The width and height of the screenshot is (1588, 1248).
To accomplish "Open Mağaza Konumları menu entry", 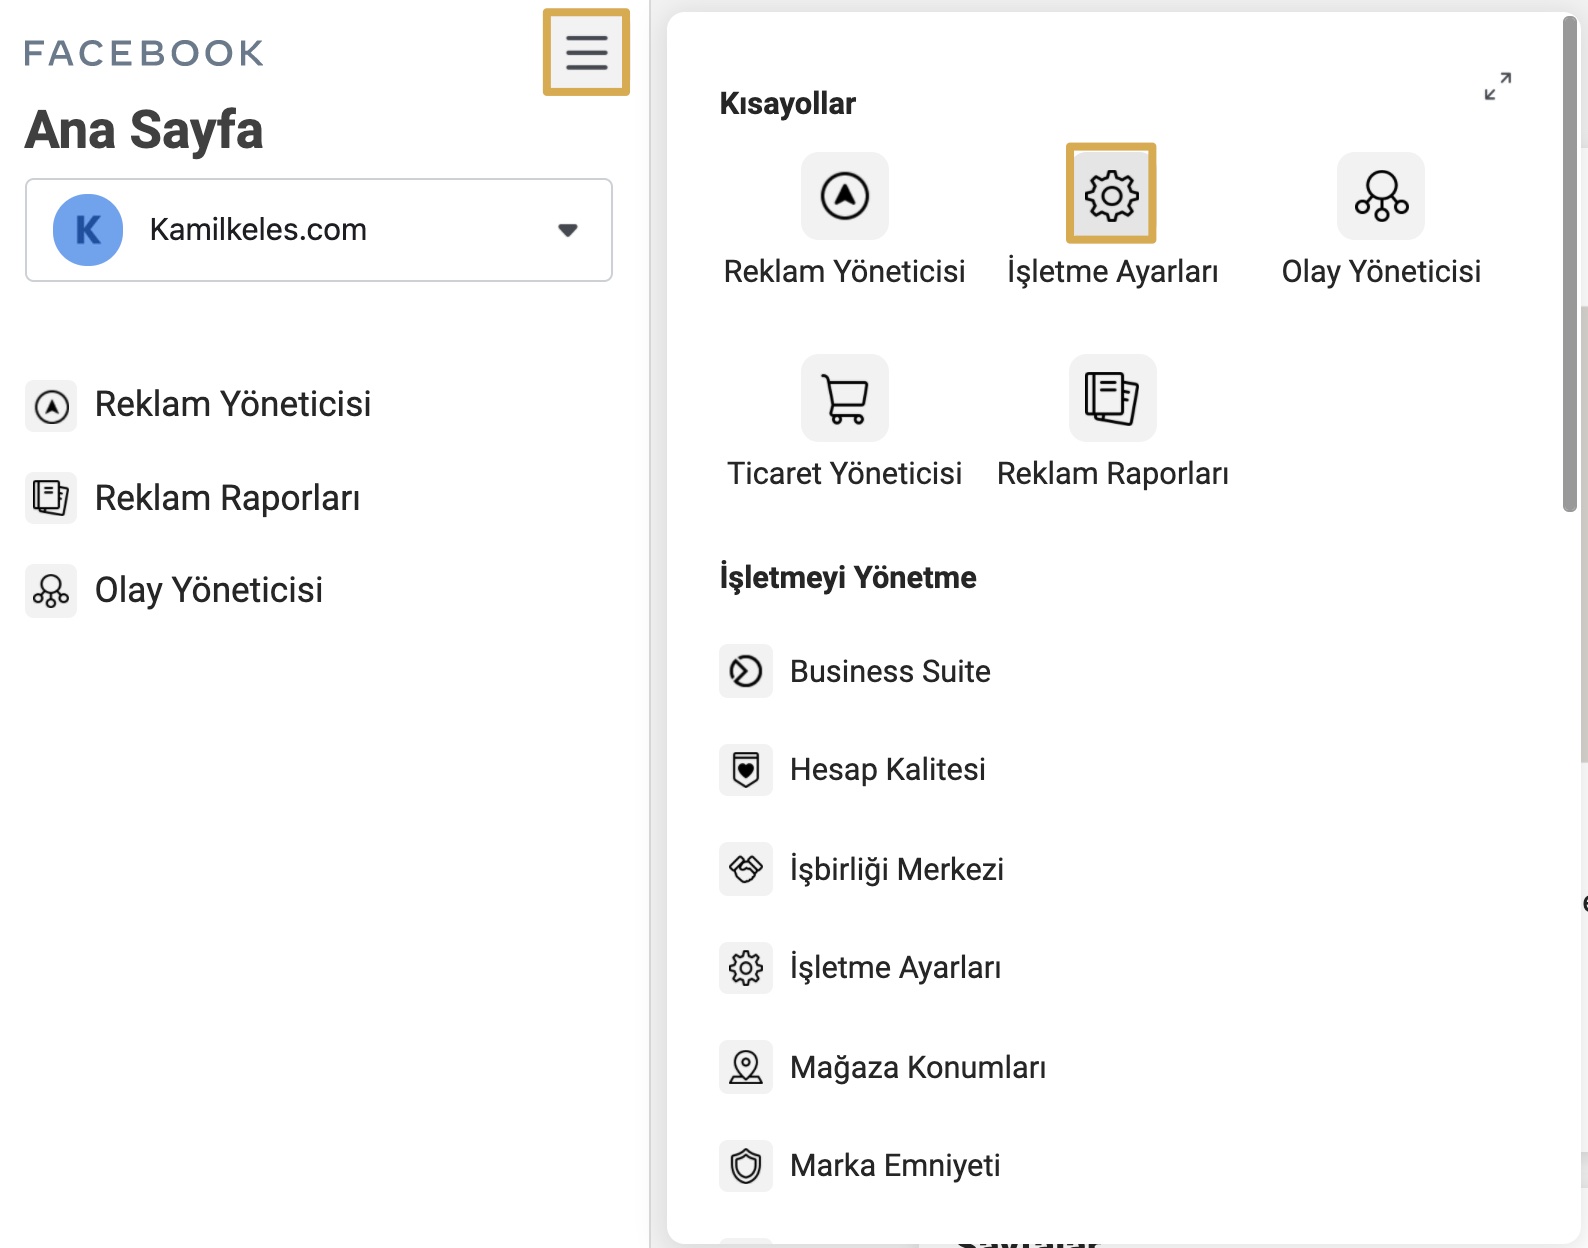I will pos(917,1067).
